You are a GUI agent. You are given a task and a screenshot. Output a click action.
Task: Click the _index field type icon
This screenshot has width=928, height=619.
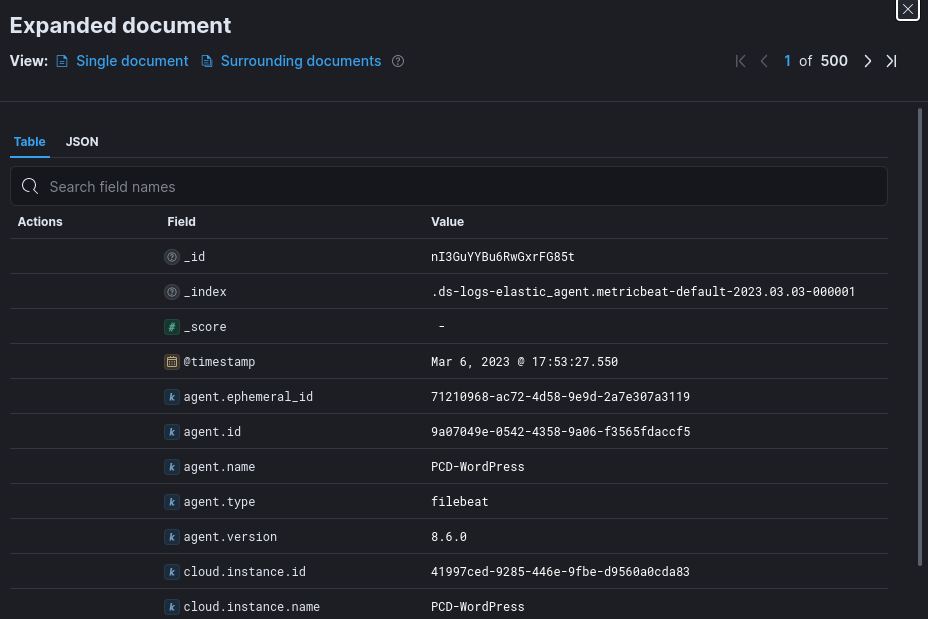pos(172,292)
